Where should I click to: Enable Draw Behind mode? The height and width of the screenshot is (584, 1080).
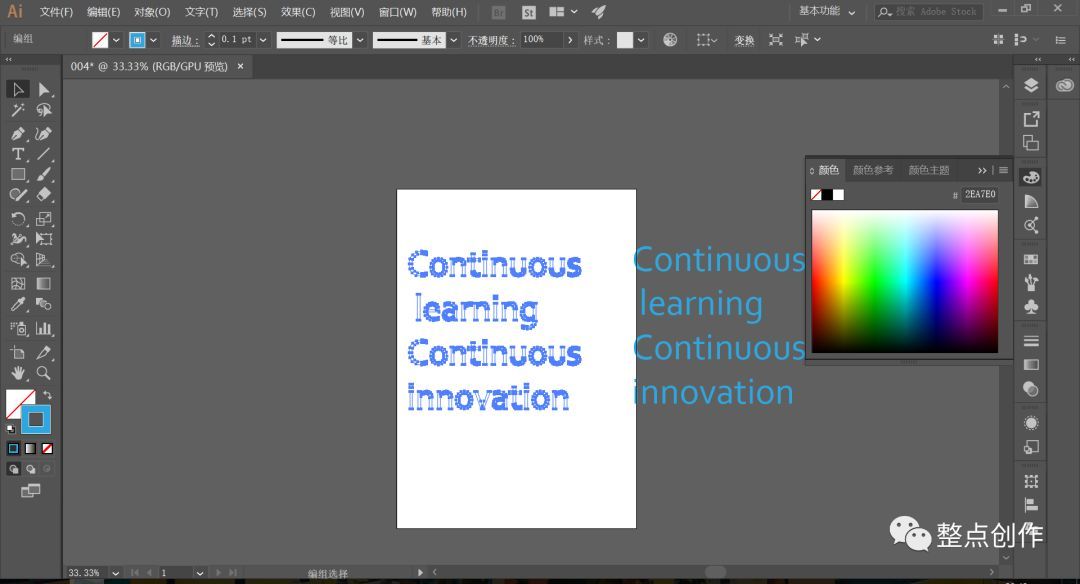(30, 469)
